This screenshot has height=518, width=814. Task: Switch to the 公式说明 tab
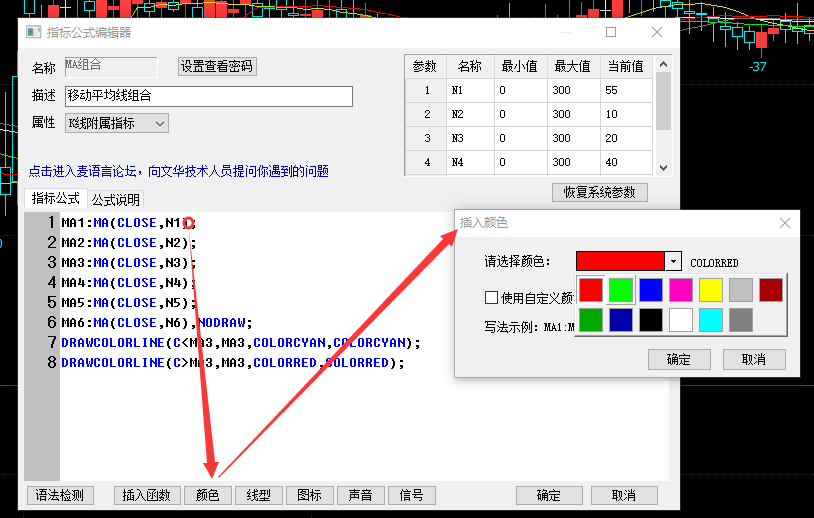pyautogui.click(x=116, y=199)
